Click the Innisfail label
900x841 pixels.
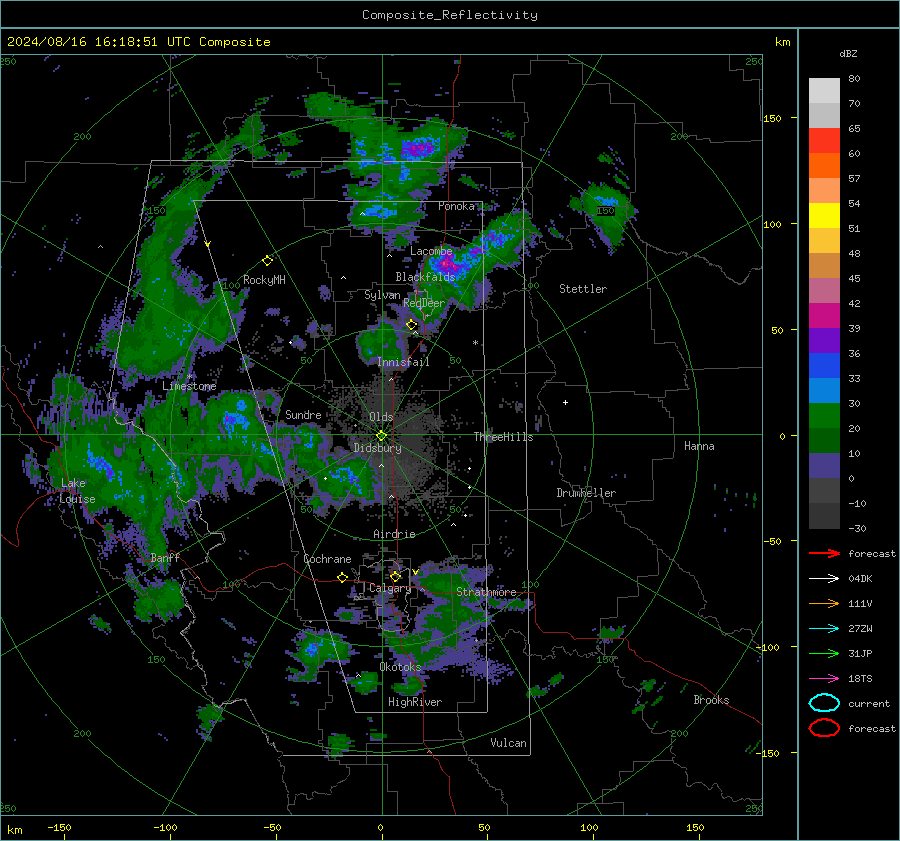click(403, 362)
